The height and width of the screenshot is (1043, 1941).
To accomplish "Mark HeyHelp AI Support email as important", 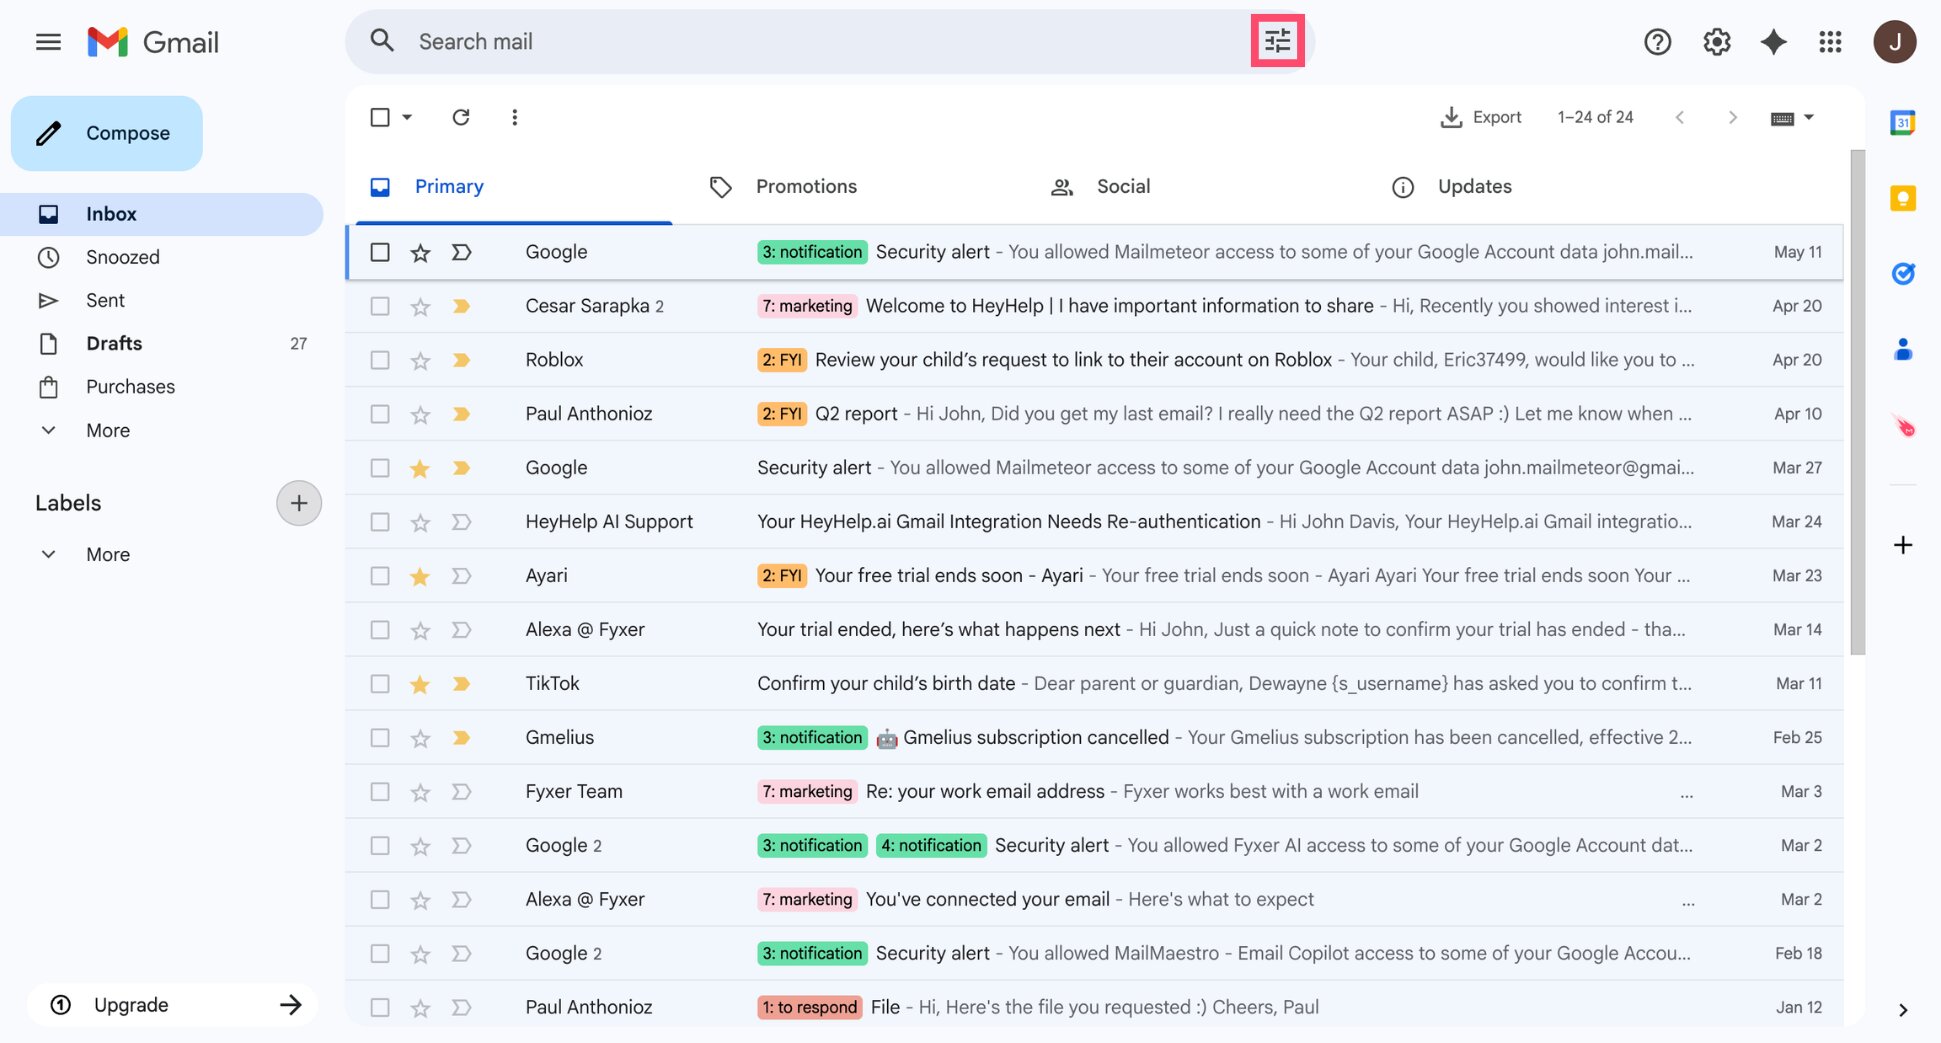I will 461,522.
